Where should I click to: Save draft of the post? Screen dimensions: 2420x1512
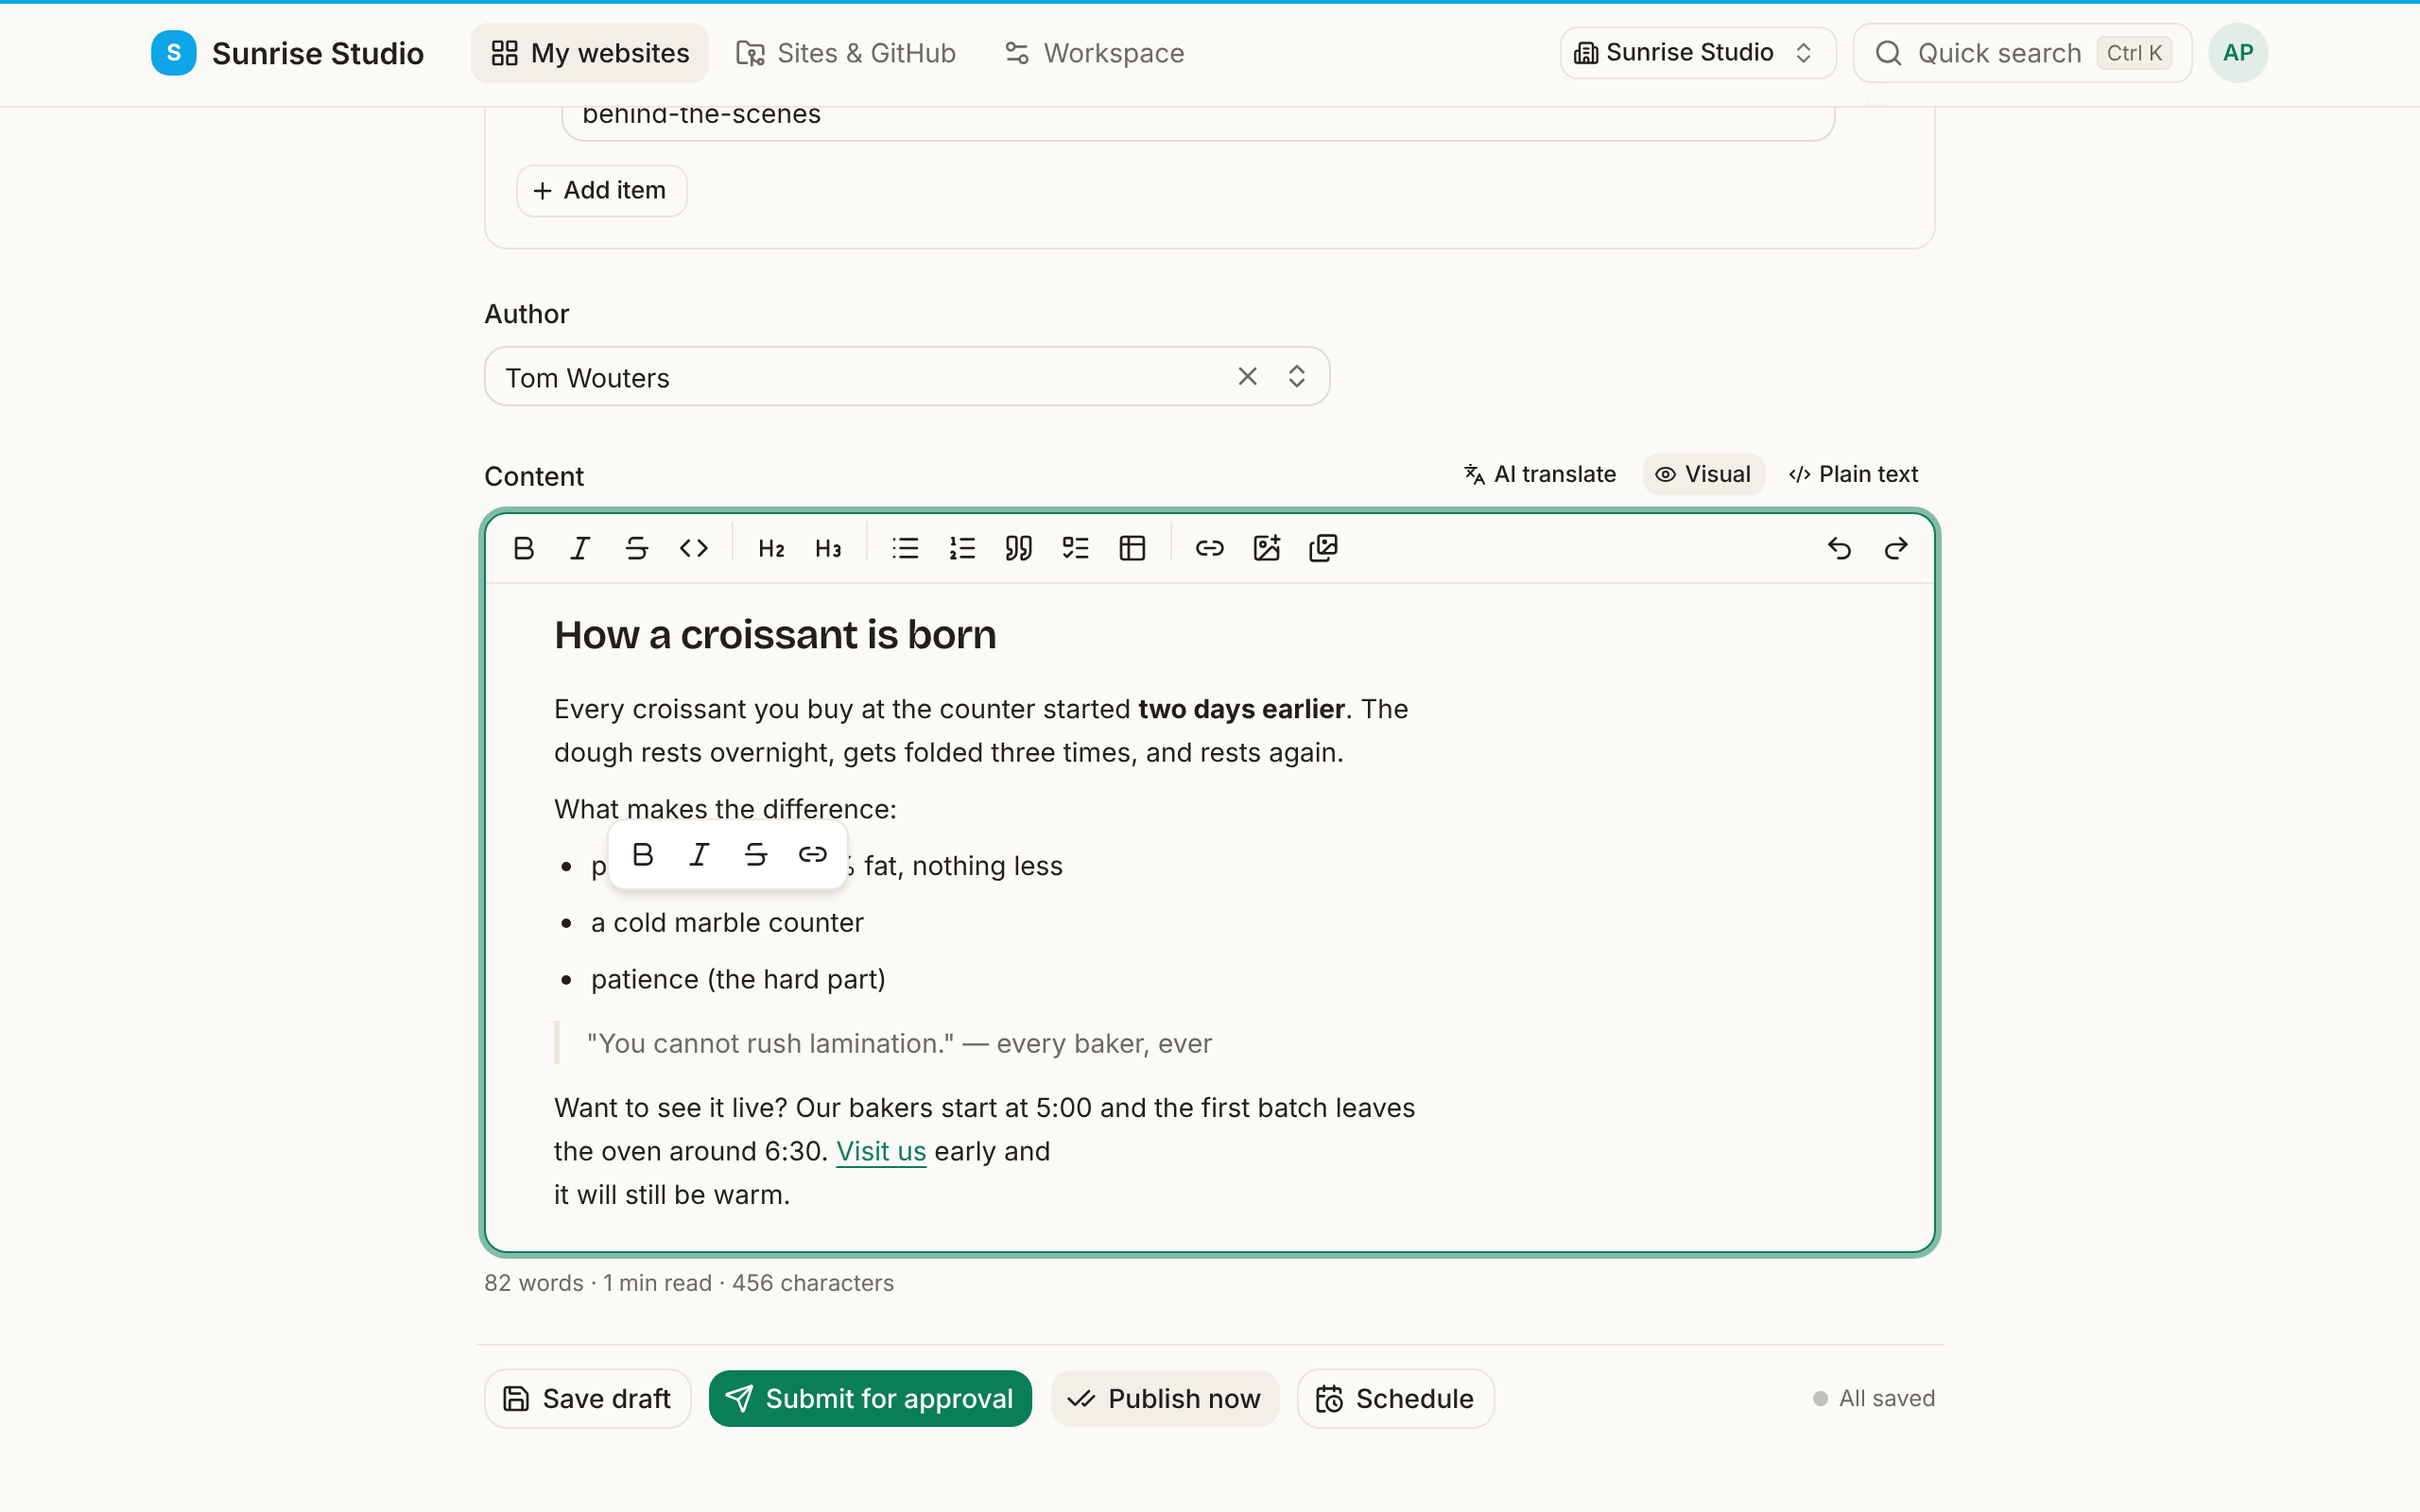tap(588, 1398)
